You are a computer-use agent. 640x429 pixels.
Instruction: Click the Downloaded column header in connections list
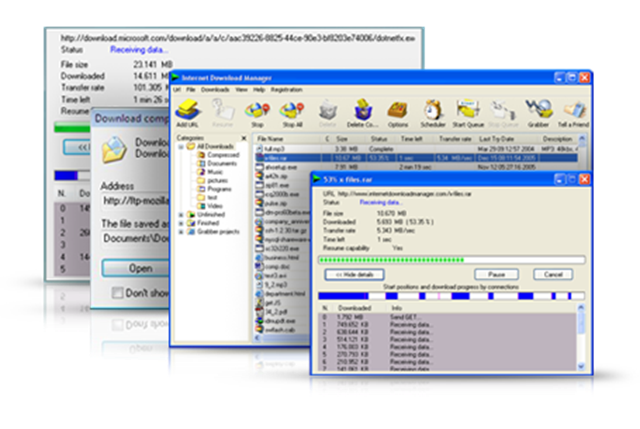(354, 308)
